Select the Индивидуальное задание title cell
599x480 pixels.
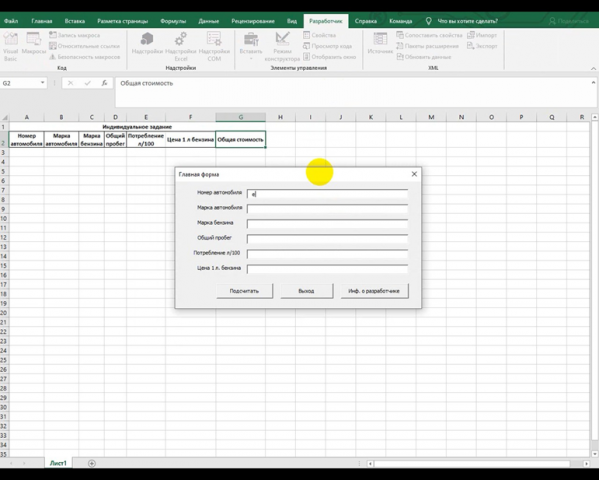tap(137, 126)
